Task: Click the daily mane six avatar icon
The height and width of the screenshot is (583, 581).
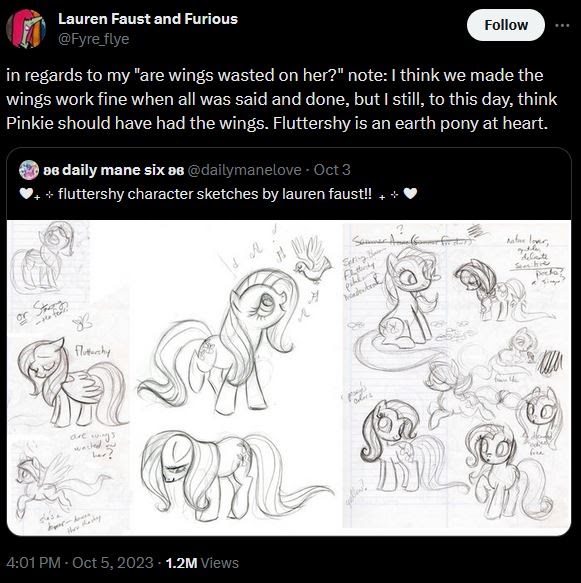Action: [x=29, y=170]
